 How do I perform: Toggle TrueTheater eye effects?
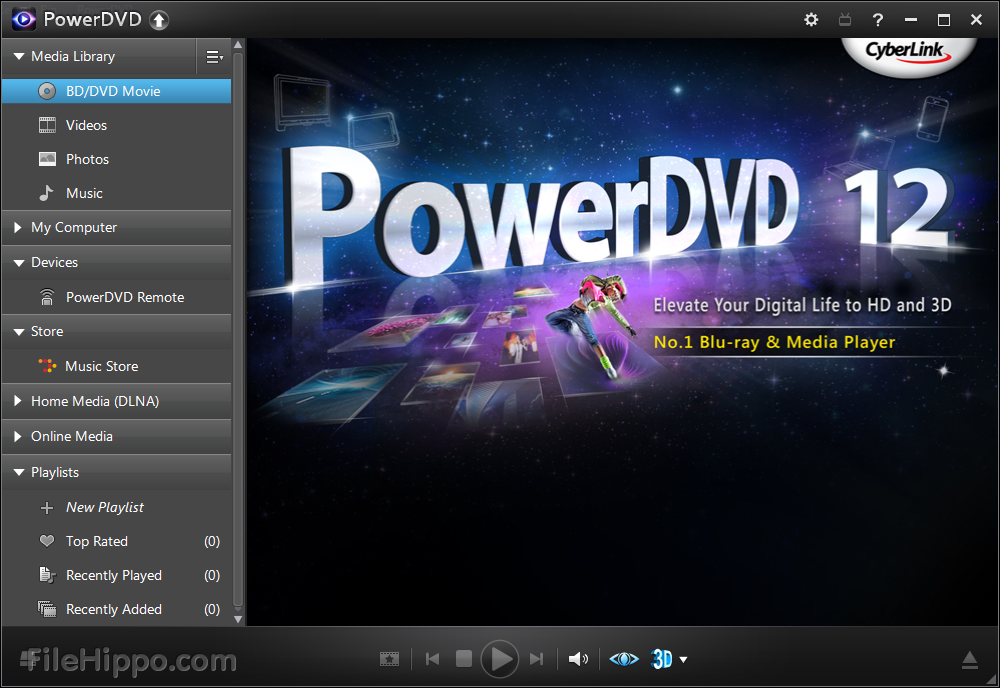(x=624, y=659)
